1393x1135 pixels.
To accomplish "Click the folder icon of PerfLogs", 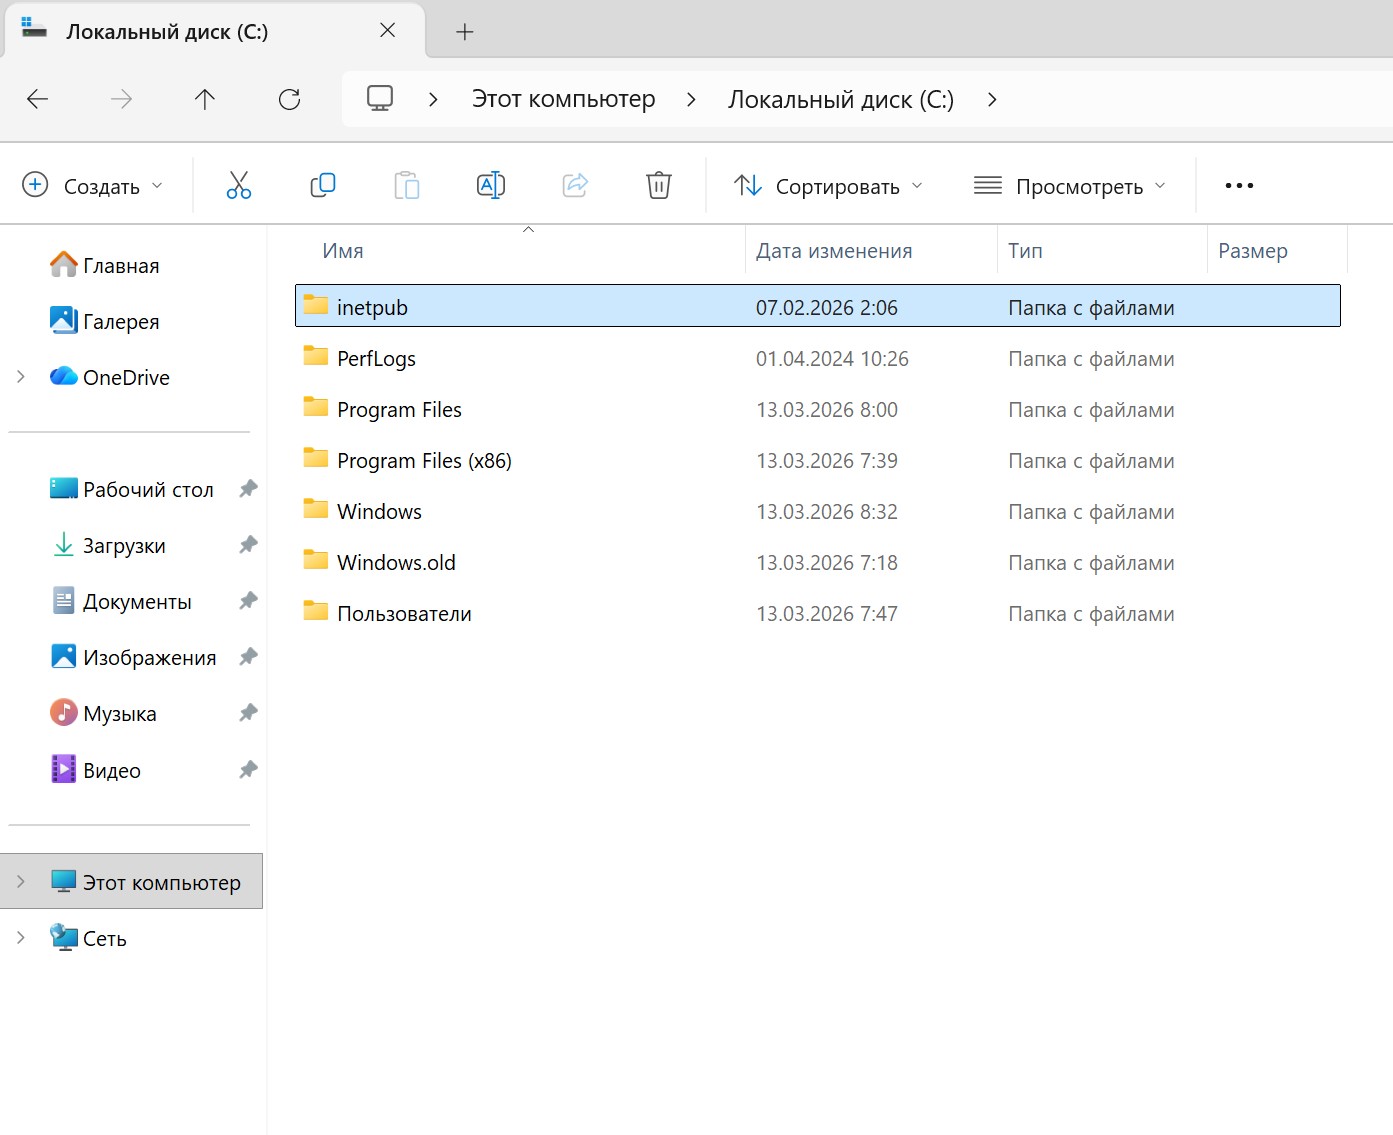I will click(x=316, y=356).
